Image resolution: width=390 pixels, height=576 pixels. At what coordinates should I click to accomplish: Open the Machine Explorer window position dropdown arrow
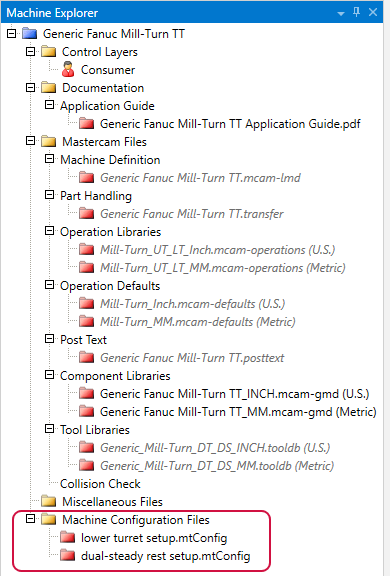341,14
